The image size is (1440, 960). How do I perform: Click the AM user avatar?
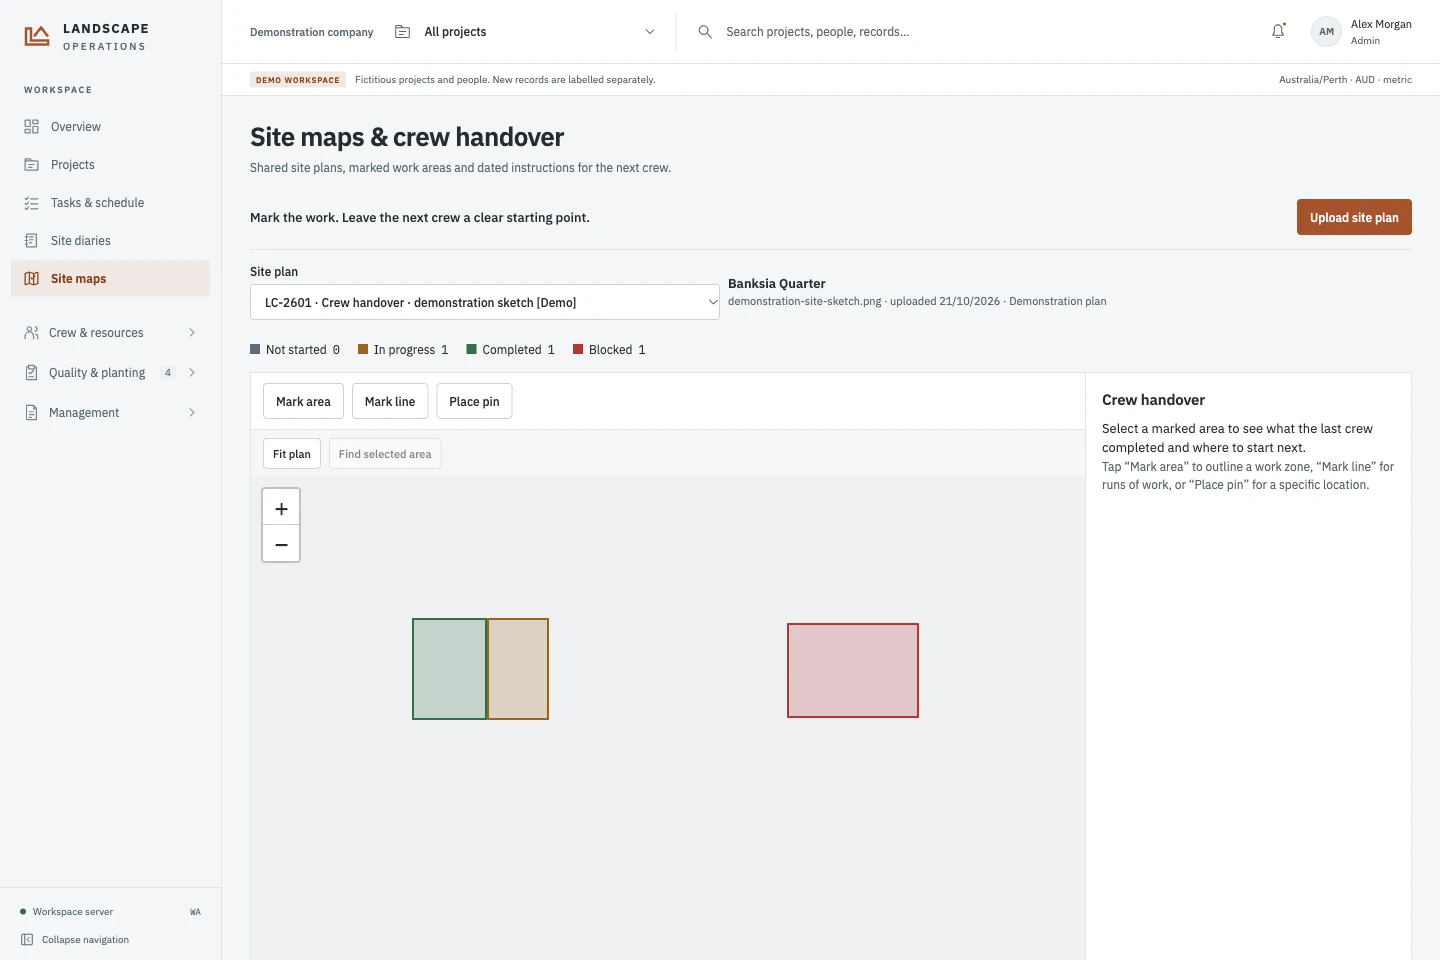pos(1326,31)
